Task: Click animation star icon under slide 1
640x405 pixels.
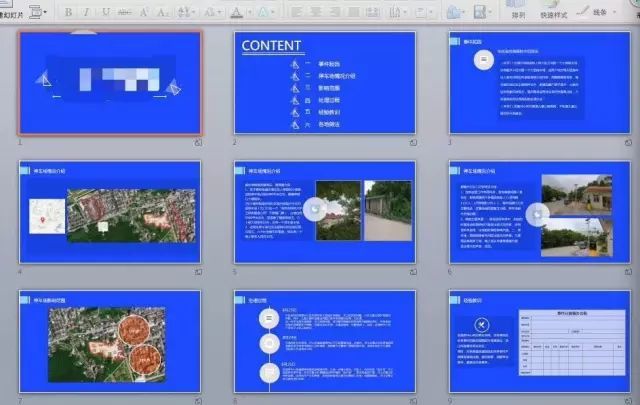Action: click(x=198, y=142)
